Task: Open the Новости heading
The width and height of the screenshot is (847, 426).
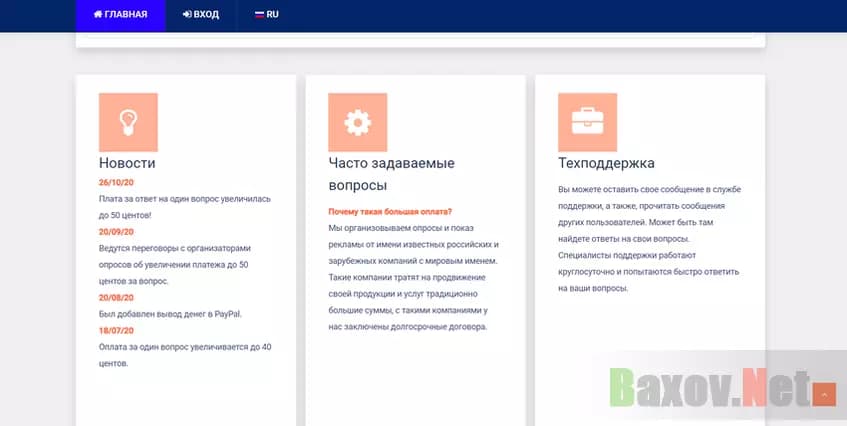Action: 127,163
